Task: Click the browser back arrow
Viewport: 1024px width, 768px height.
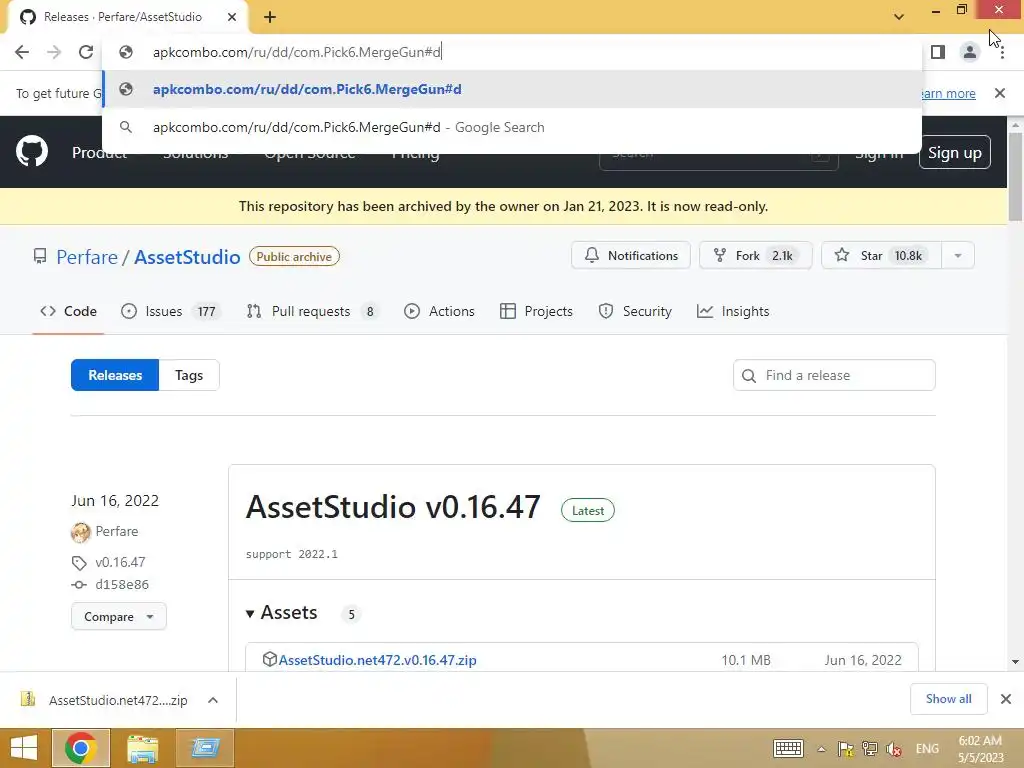Action: (x=22, y=52)
